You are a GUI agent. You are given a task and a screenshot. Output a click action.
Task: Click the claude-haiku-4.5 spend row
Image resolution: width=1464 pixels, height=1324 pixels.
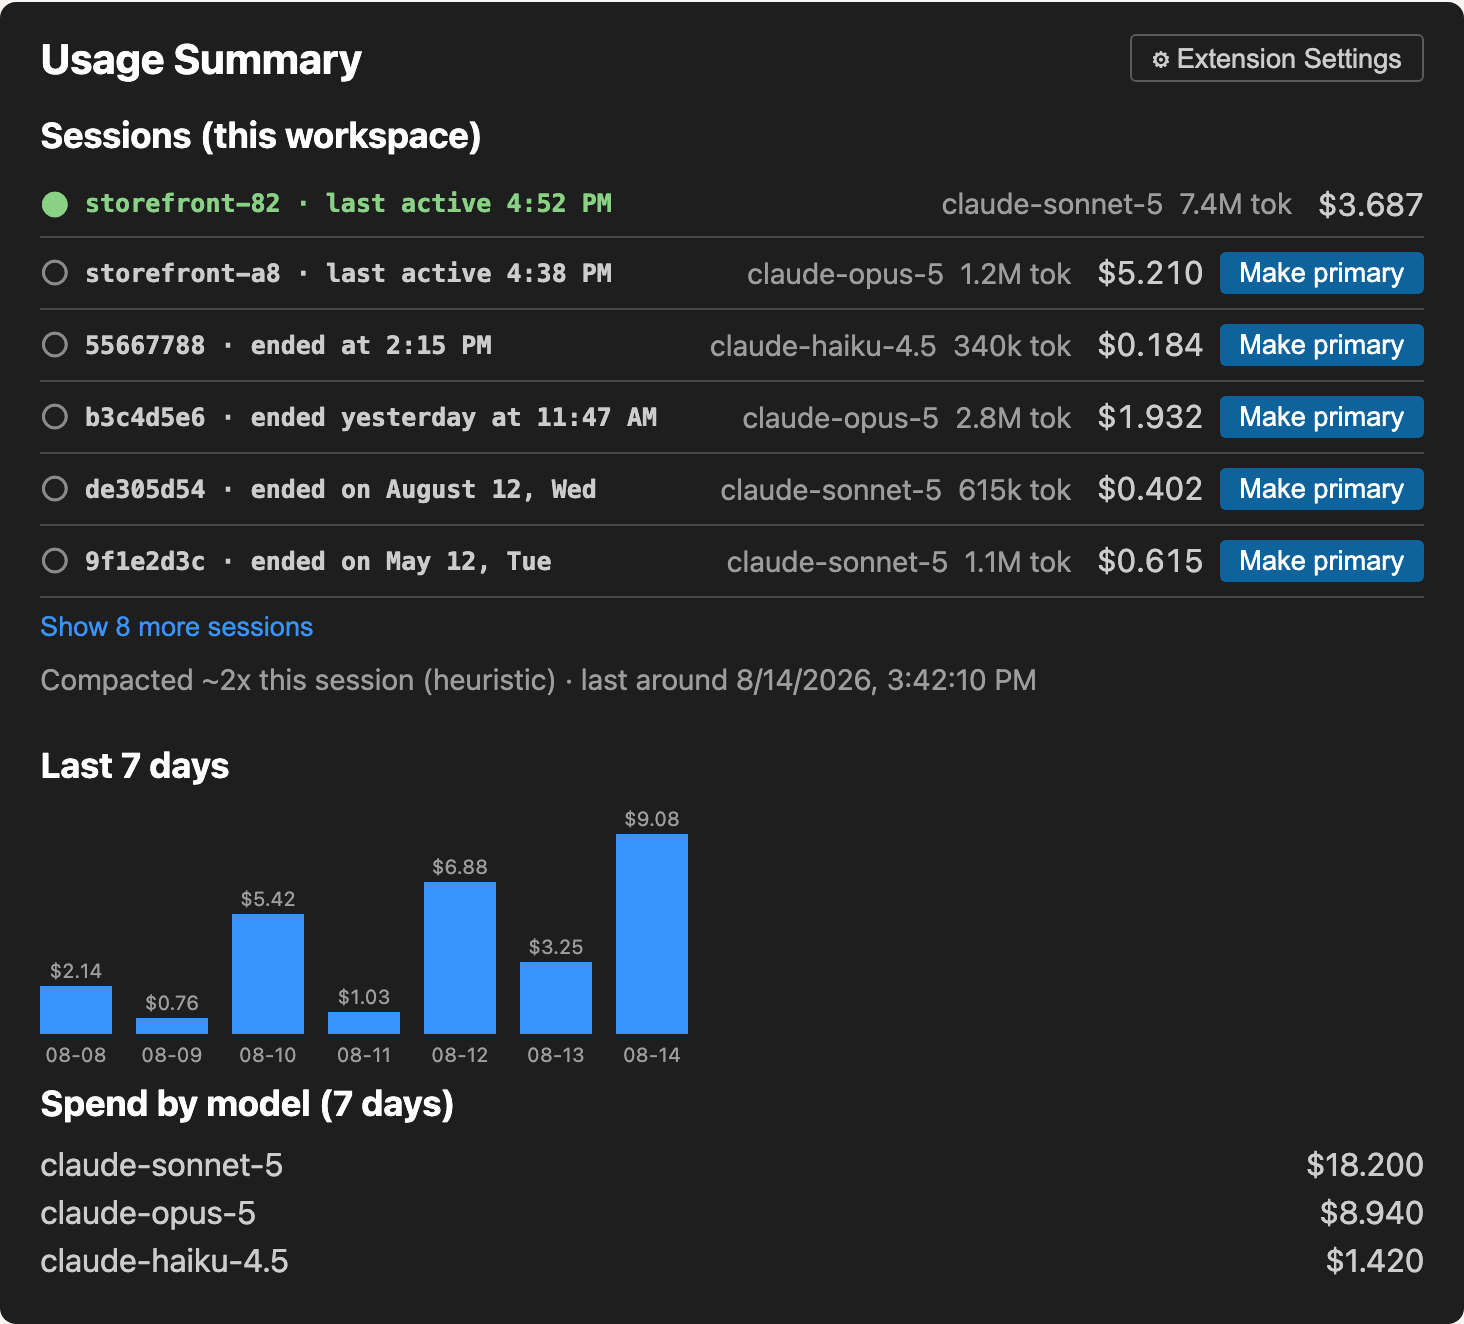[732, 1261]
